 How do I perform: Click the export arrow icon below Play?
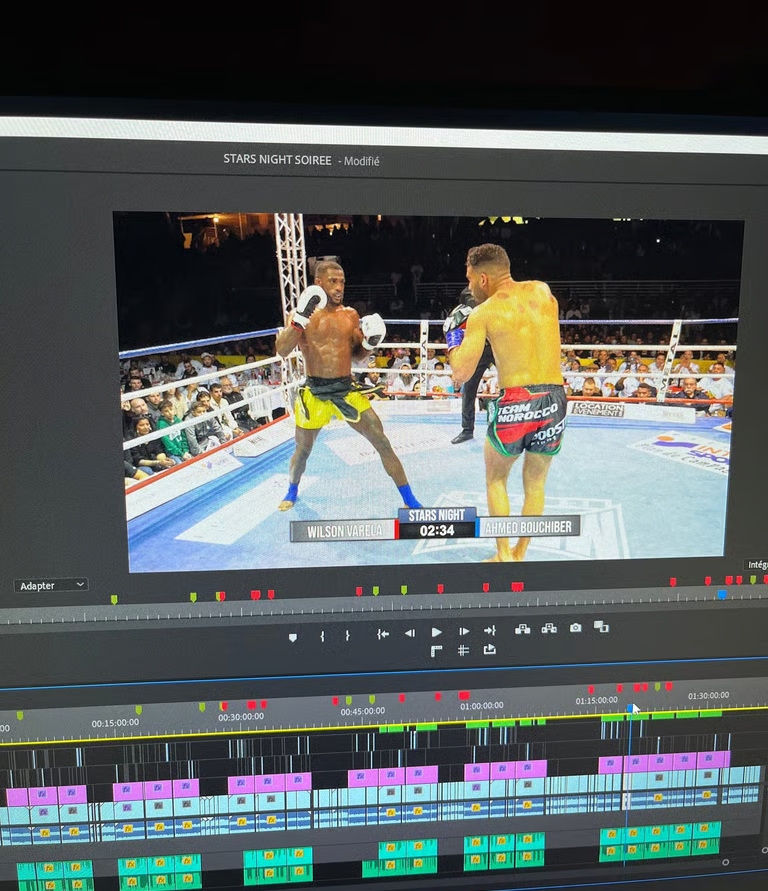[x=489, y=649]
